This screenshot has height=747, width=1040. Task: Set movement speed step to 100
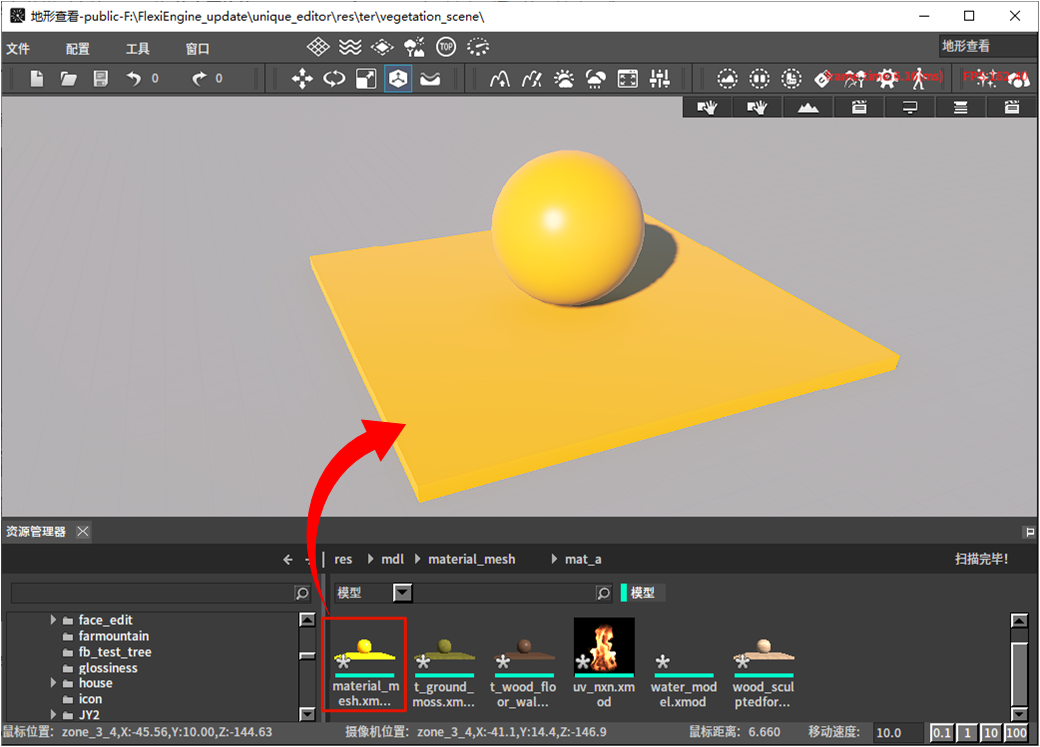tap(1016, 733)
